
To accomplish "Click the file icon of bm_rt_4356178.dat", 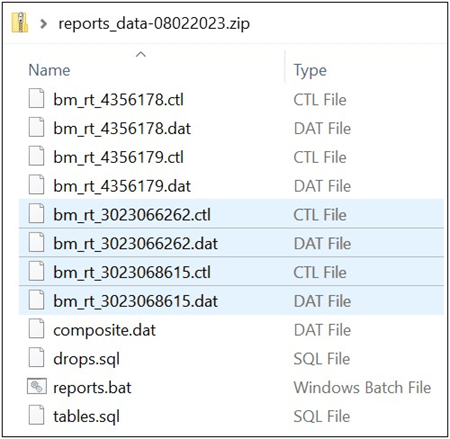I will pos(36,127).
